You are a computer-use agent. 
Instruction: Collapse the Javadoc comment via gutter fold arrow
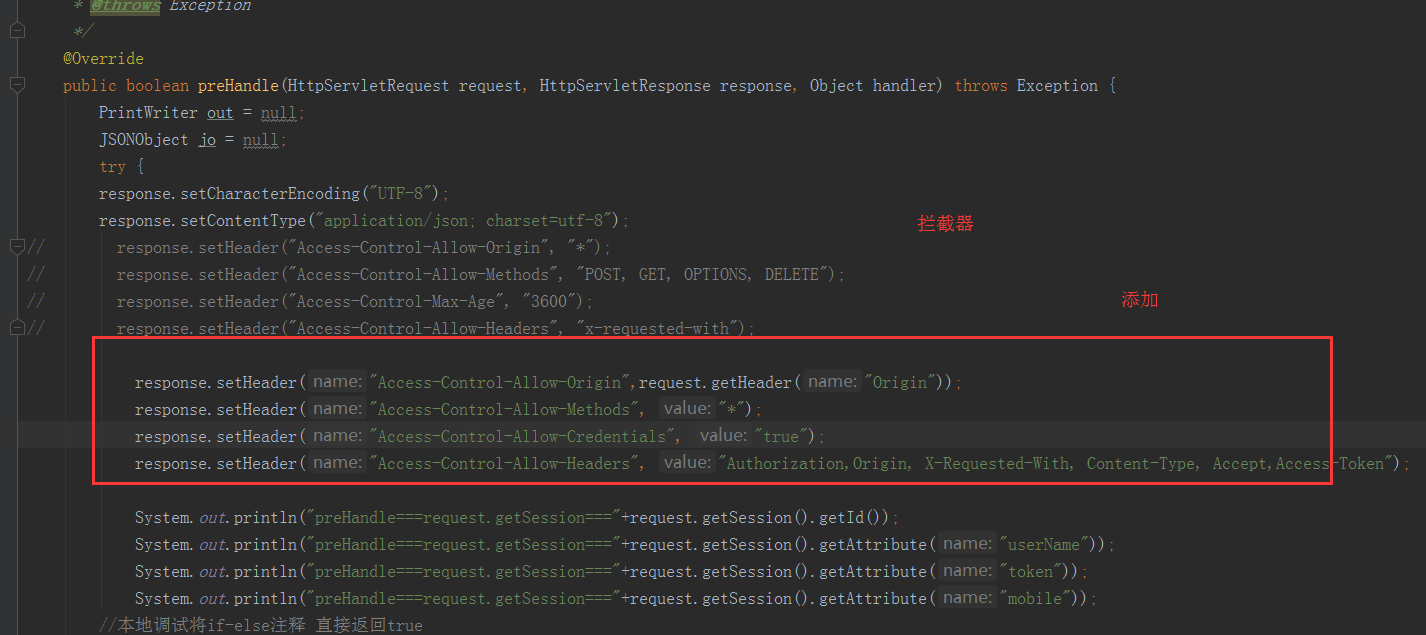pos(16,29)
